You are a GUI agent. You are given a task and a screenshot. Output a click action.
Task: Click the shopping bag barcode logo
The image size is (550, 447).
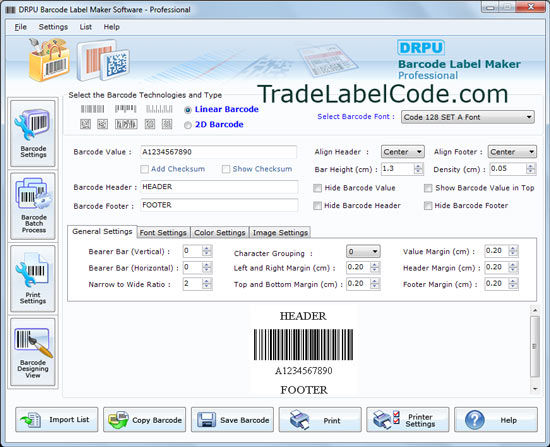pyautogui.click(x=49, y=60)
